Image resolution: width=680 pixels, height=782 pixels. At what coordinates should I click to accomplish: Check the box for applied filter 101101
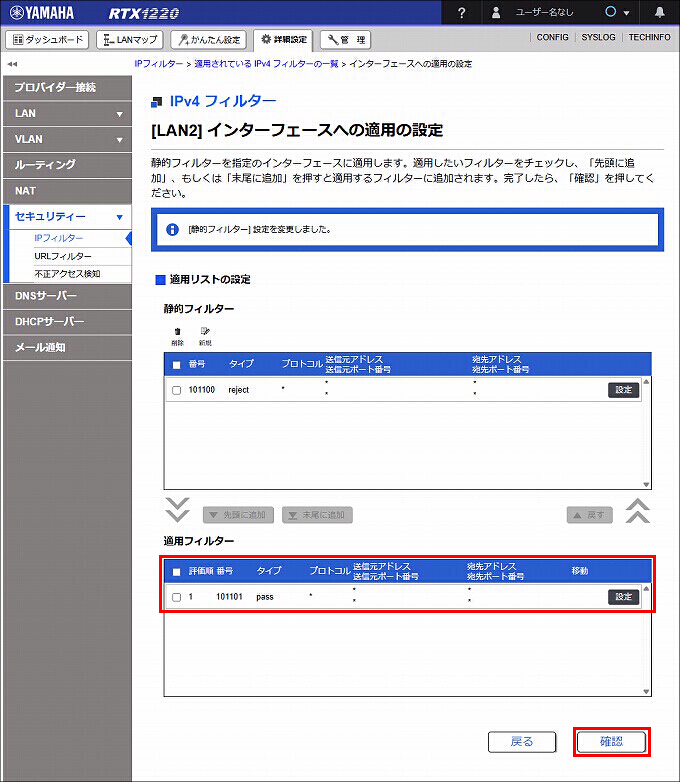click(176, 597)
